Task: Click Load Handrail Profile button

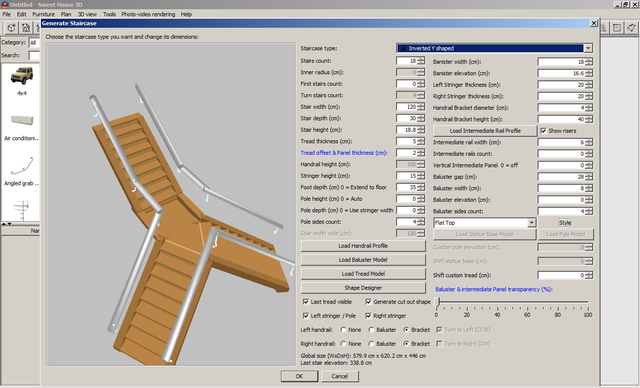Action: (x=363, y=246)
